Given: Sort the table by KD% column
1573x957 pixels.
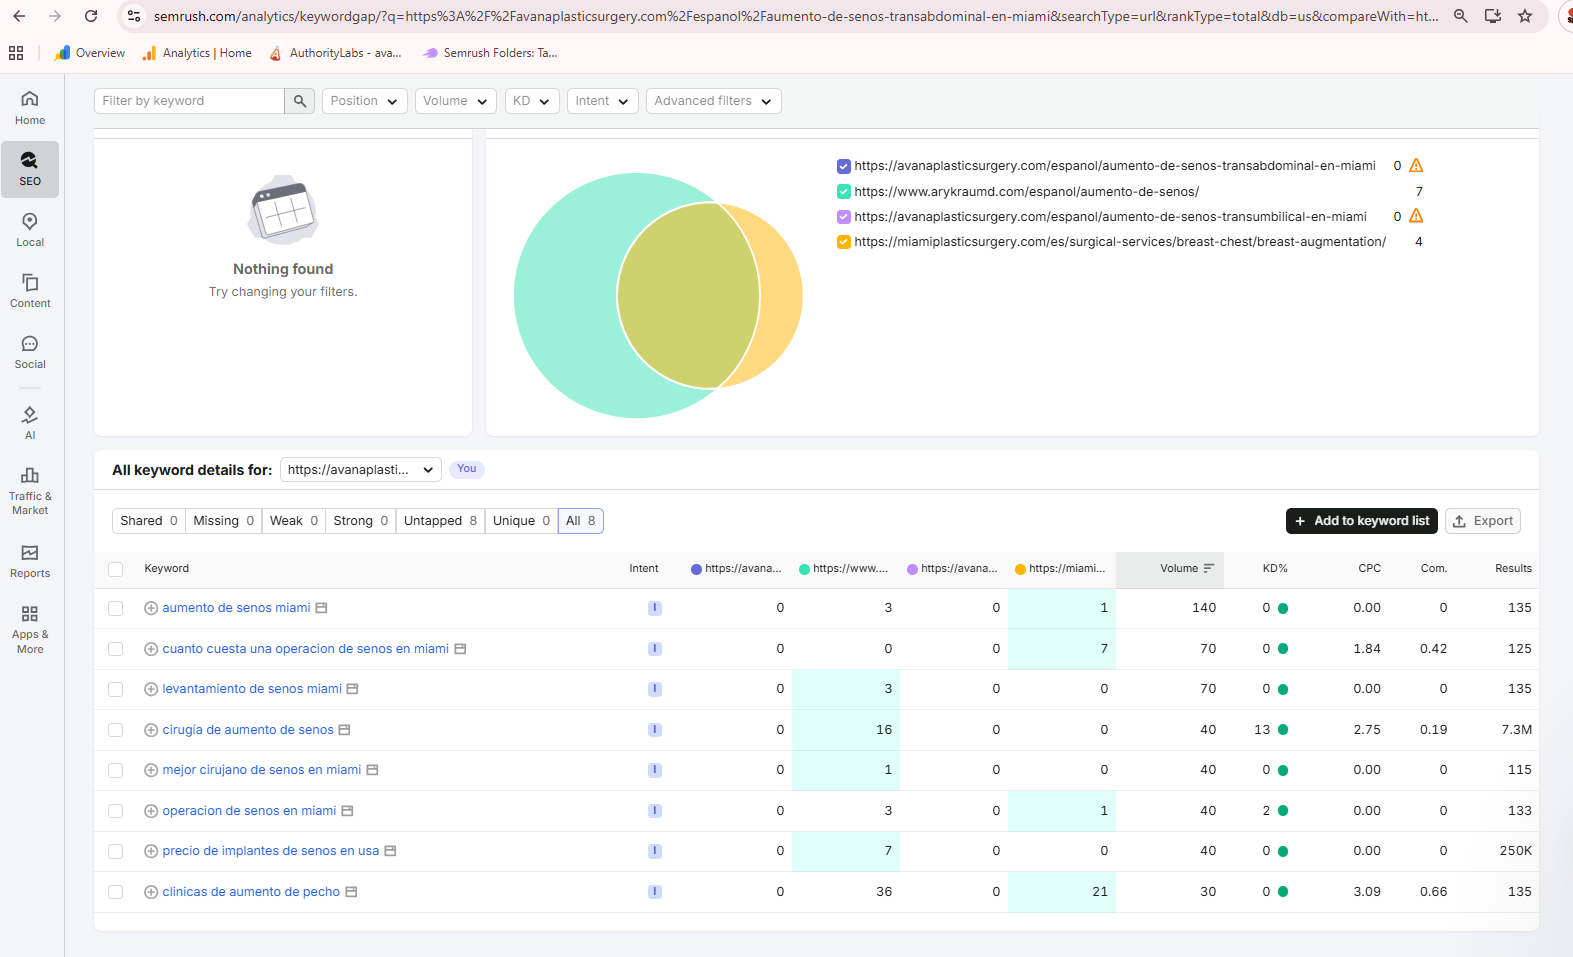Looking at the screenshot, I should pyautogui.click(x=1275, y=569).
